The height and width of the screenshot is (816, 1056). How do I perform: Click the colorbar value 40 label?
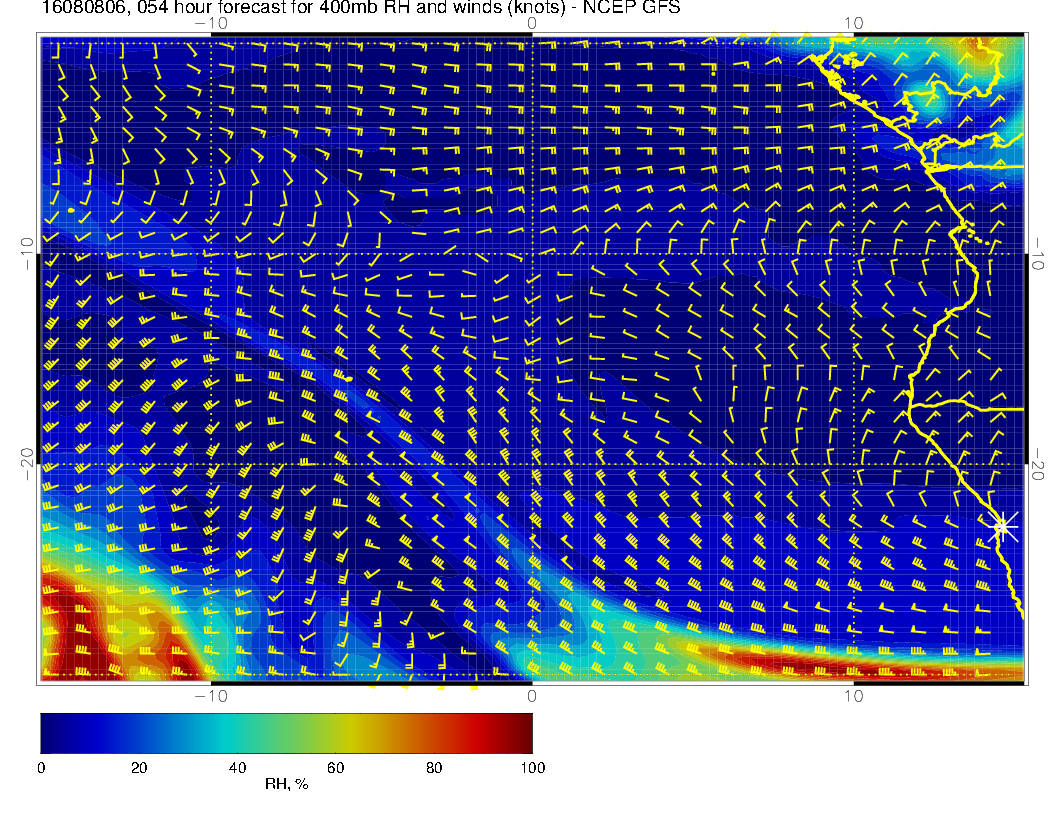237,768
